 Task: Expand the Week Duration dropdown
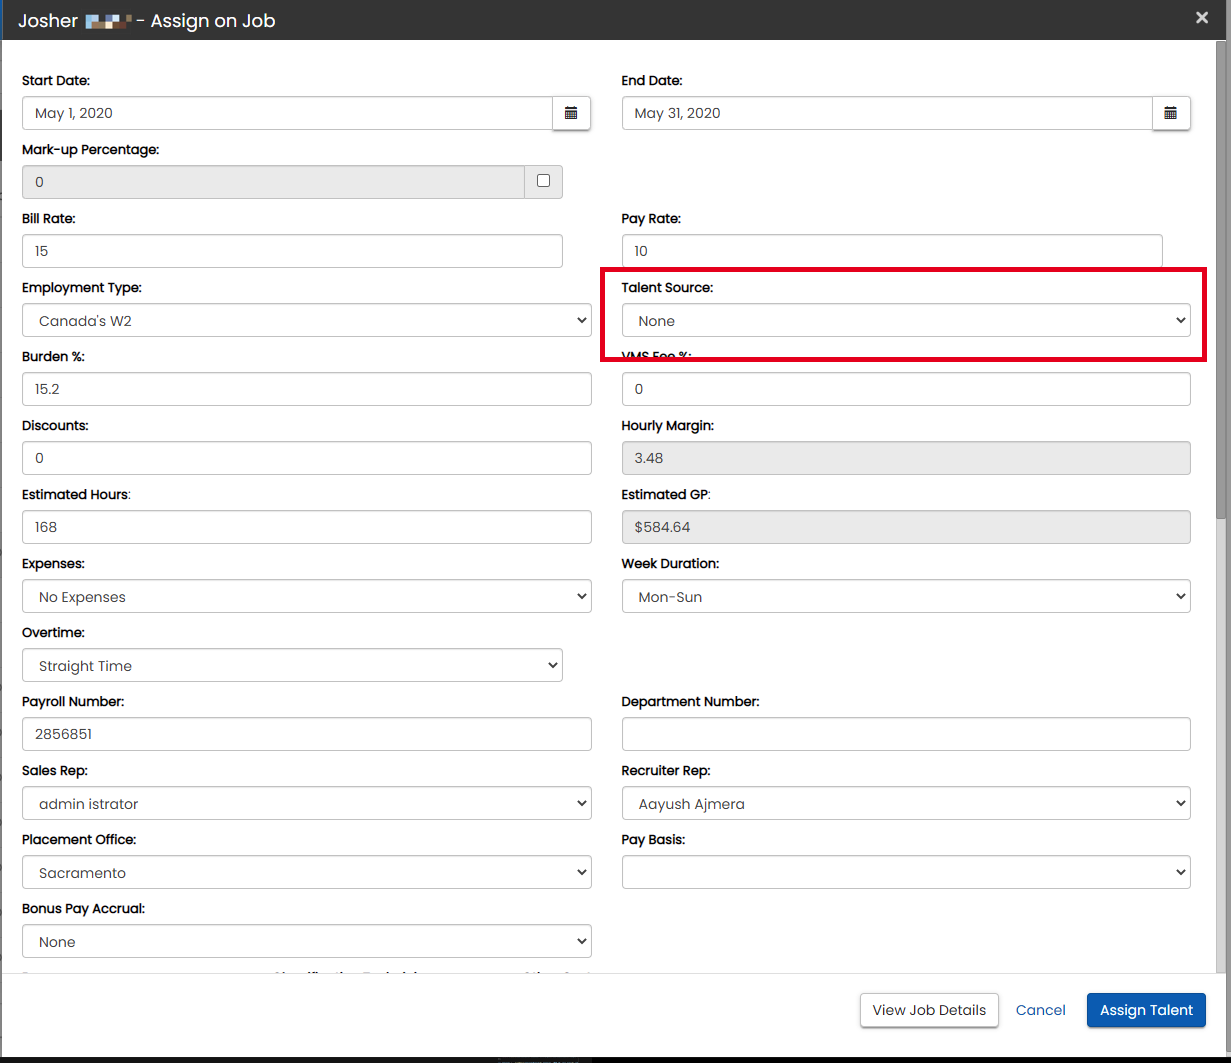tap(905, 597)
